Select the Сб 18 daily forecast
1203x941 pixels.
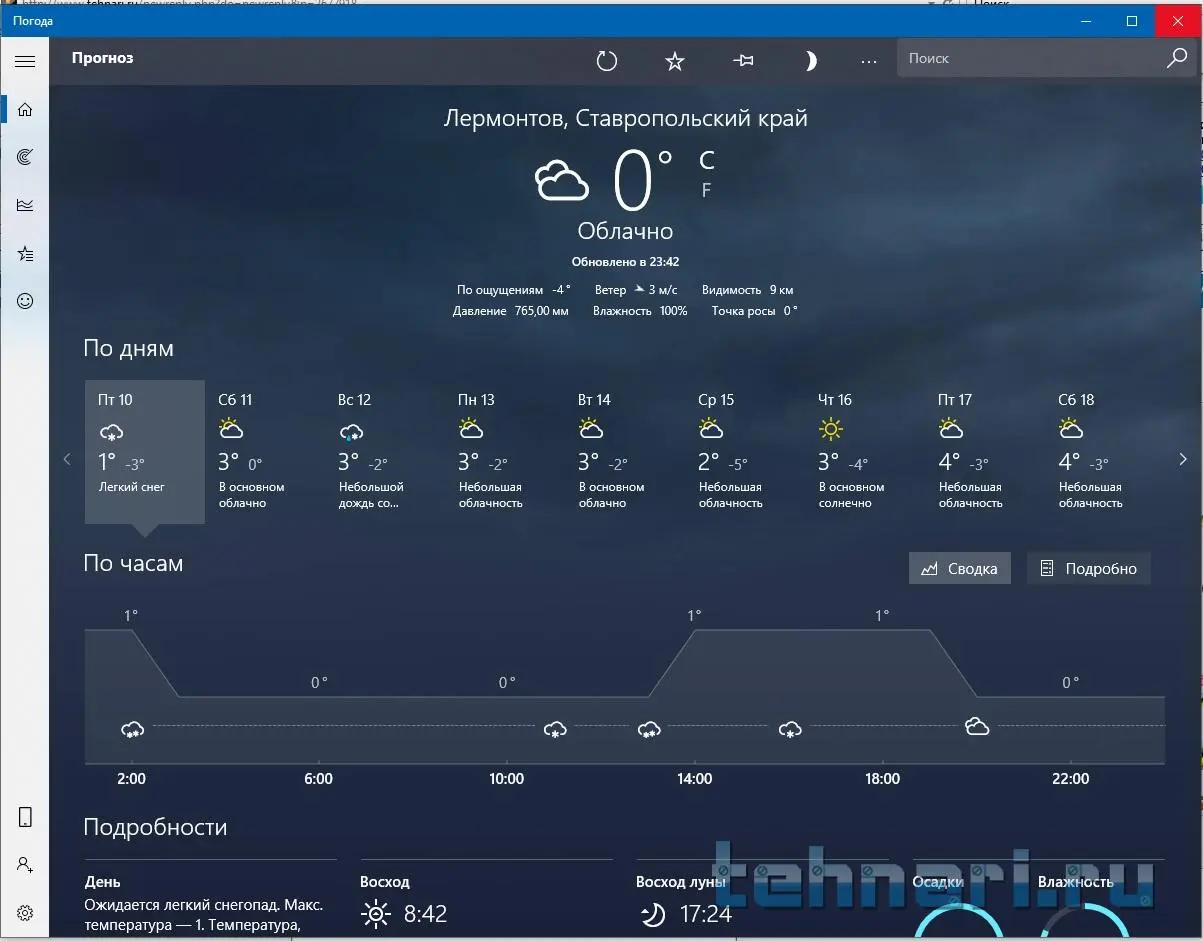pos(1105,452)
